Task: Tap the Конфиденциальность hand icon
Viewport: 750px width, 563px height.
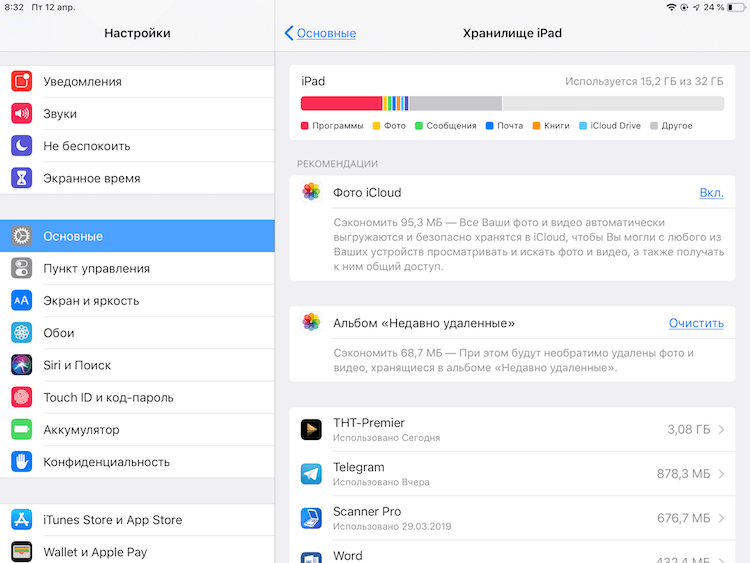Action: coord(22,462)
